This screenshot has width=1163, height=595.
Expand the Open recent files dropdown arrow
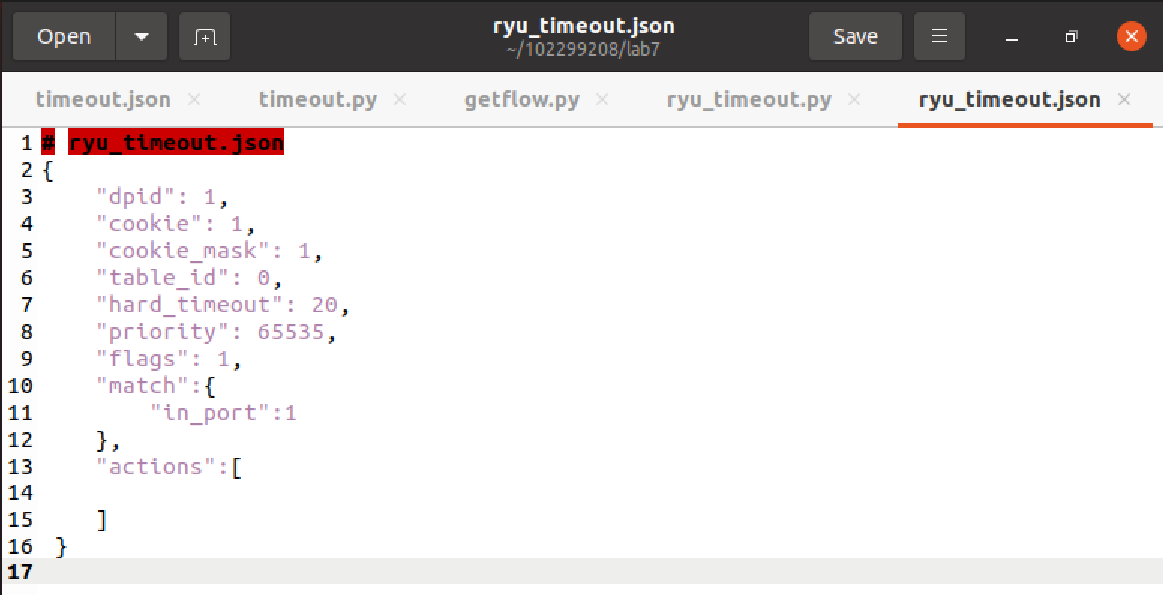(x=141, y=36)
